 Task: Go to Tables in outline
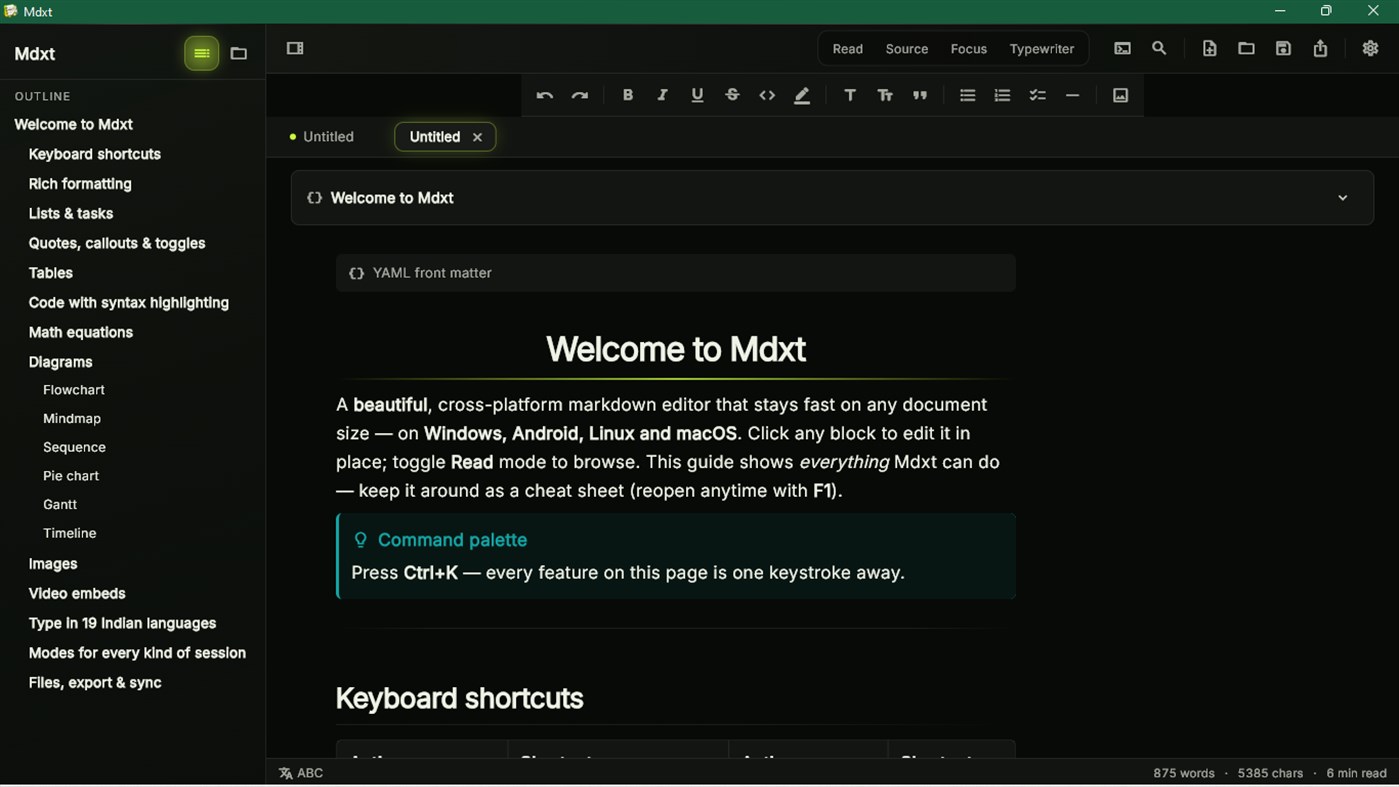[x=51, y=273]
